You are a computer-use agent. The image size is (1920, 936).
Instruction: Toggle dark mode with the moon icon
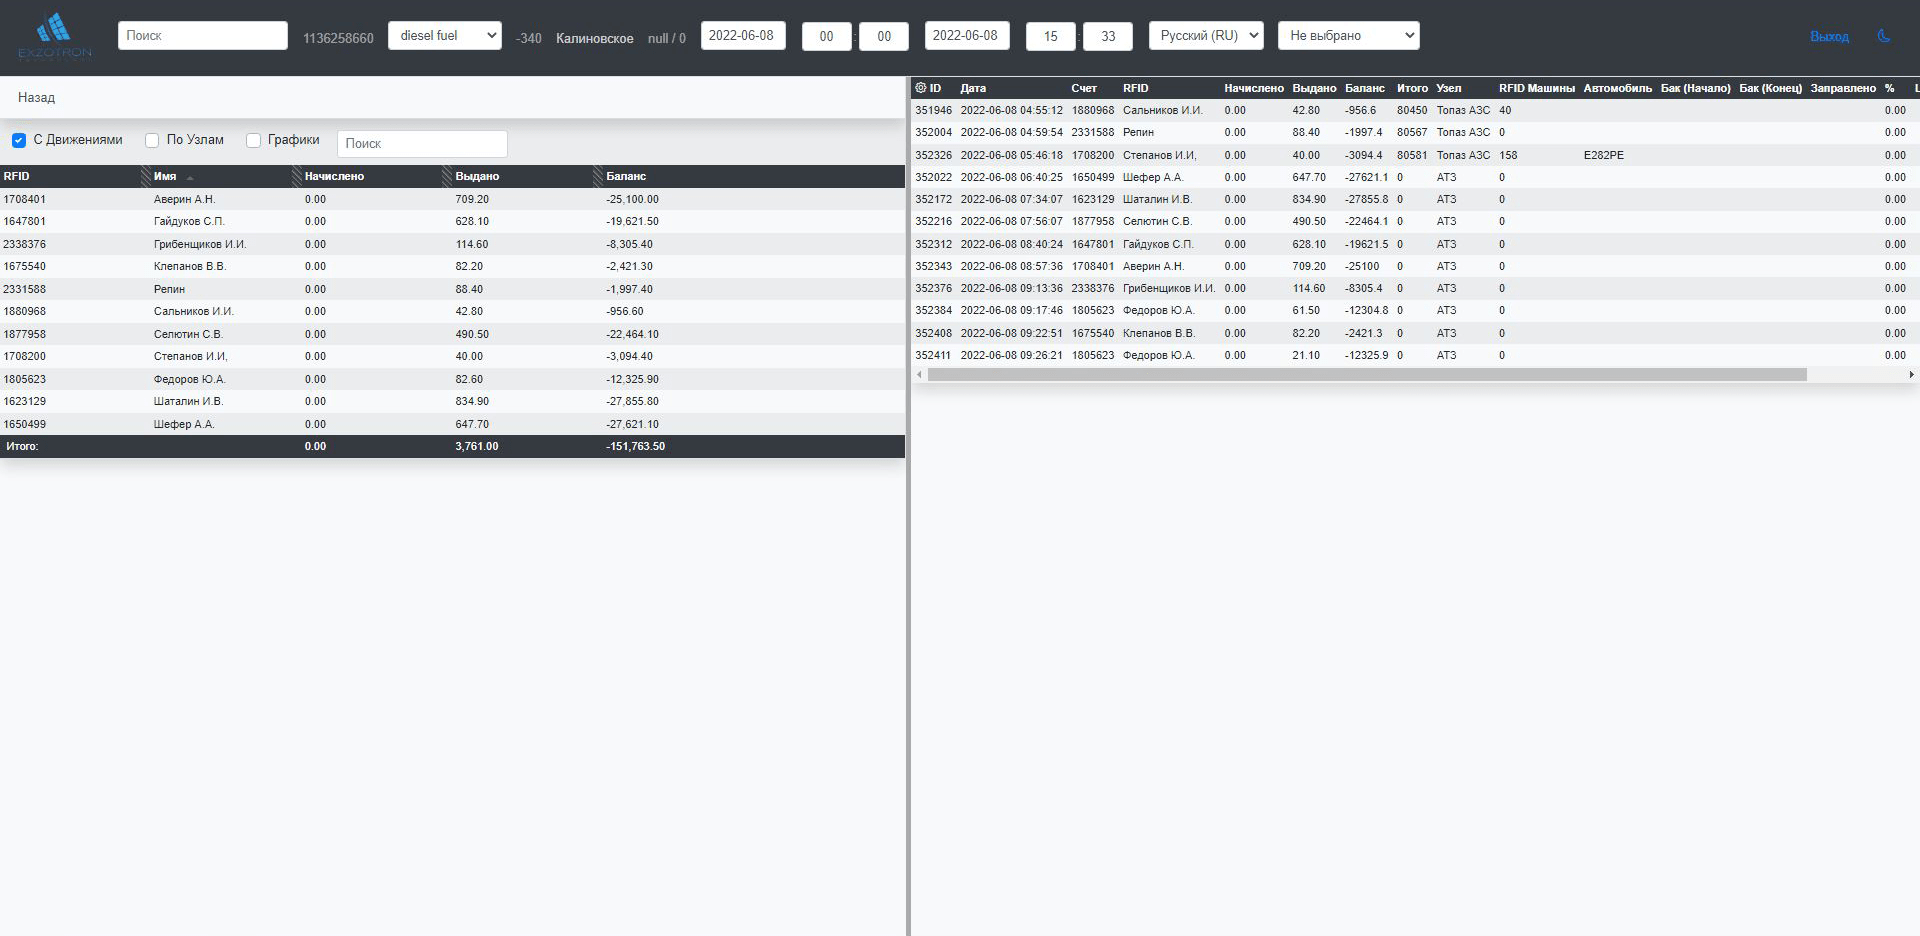coord(1884,36)
